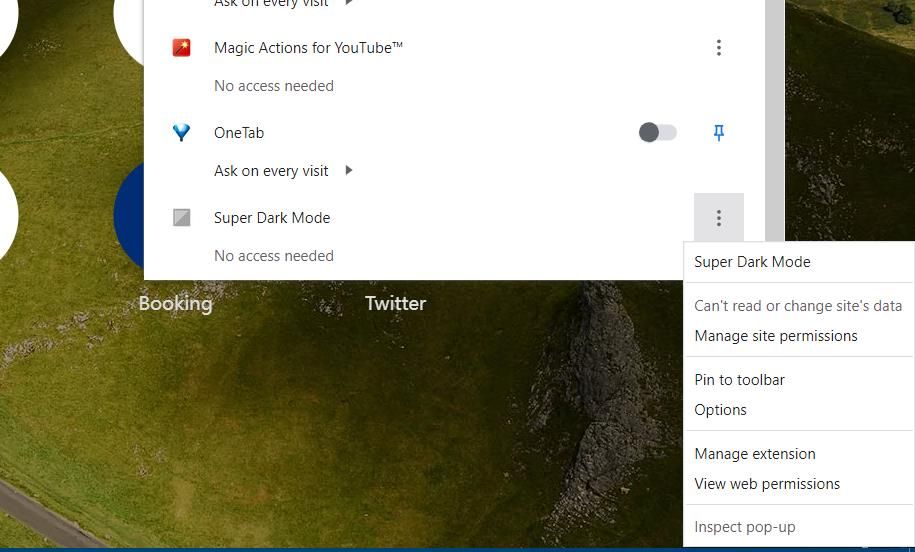Toggle the OneTab site access switch
This screenshot has width=915, height=552.
click(658, 132)
